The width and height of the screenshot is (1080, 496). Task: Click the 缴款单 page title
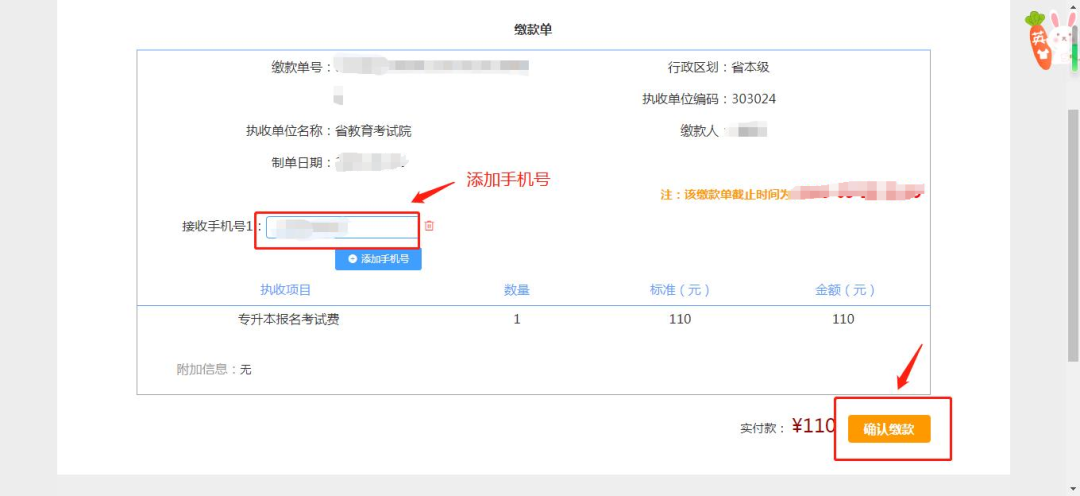[533, 30]
